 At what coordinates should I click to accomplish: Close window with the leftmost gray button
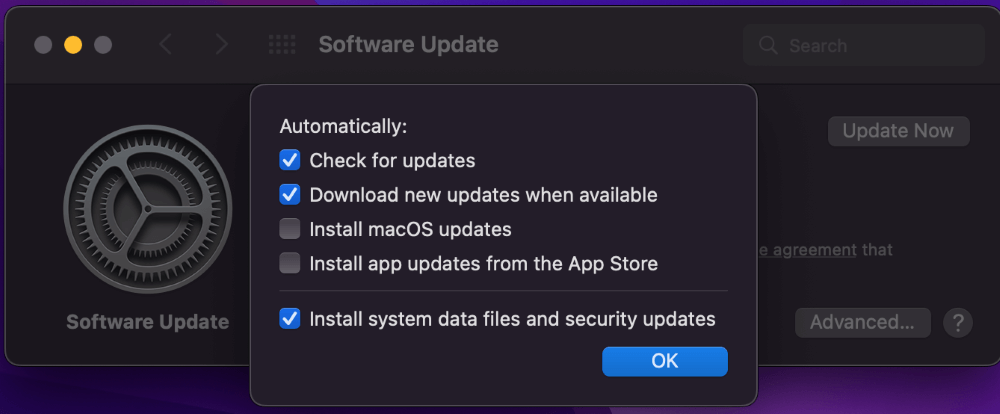[x=43, y=45]
